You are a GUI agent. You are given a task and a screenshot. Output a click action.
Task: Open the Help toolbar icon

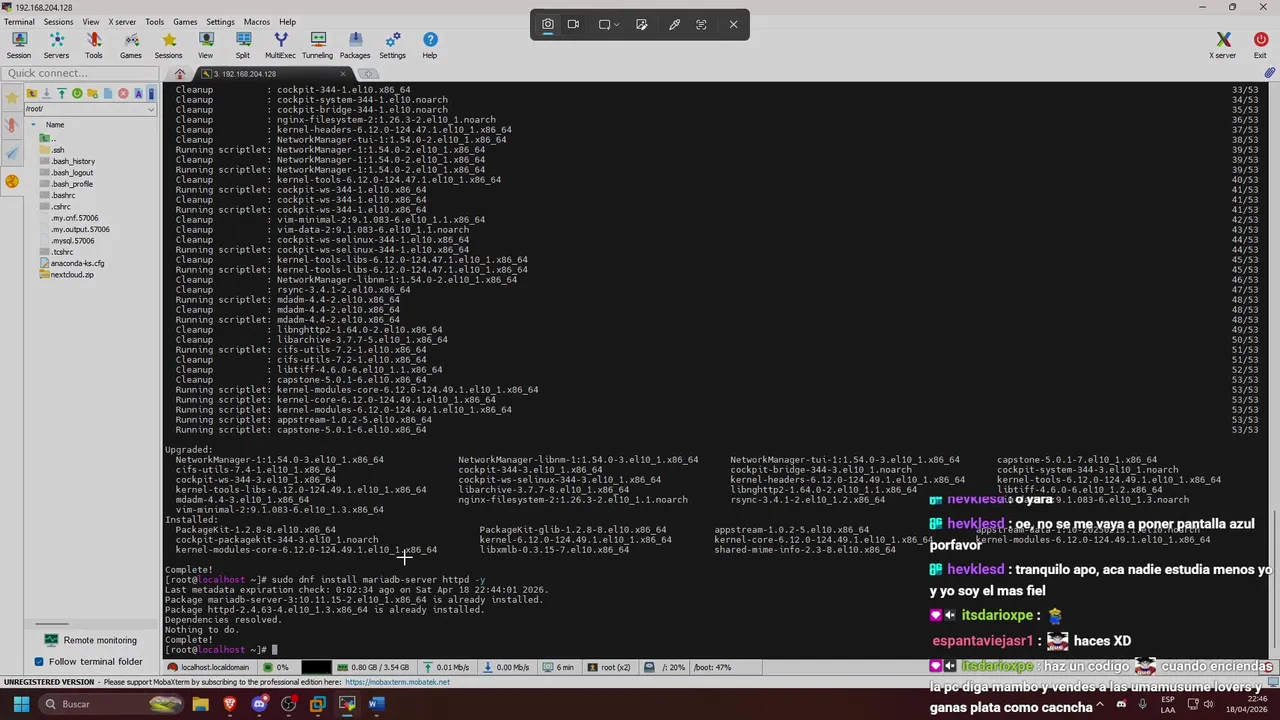pos(430,45)
